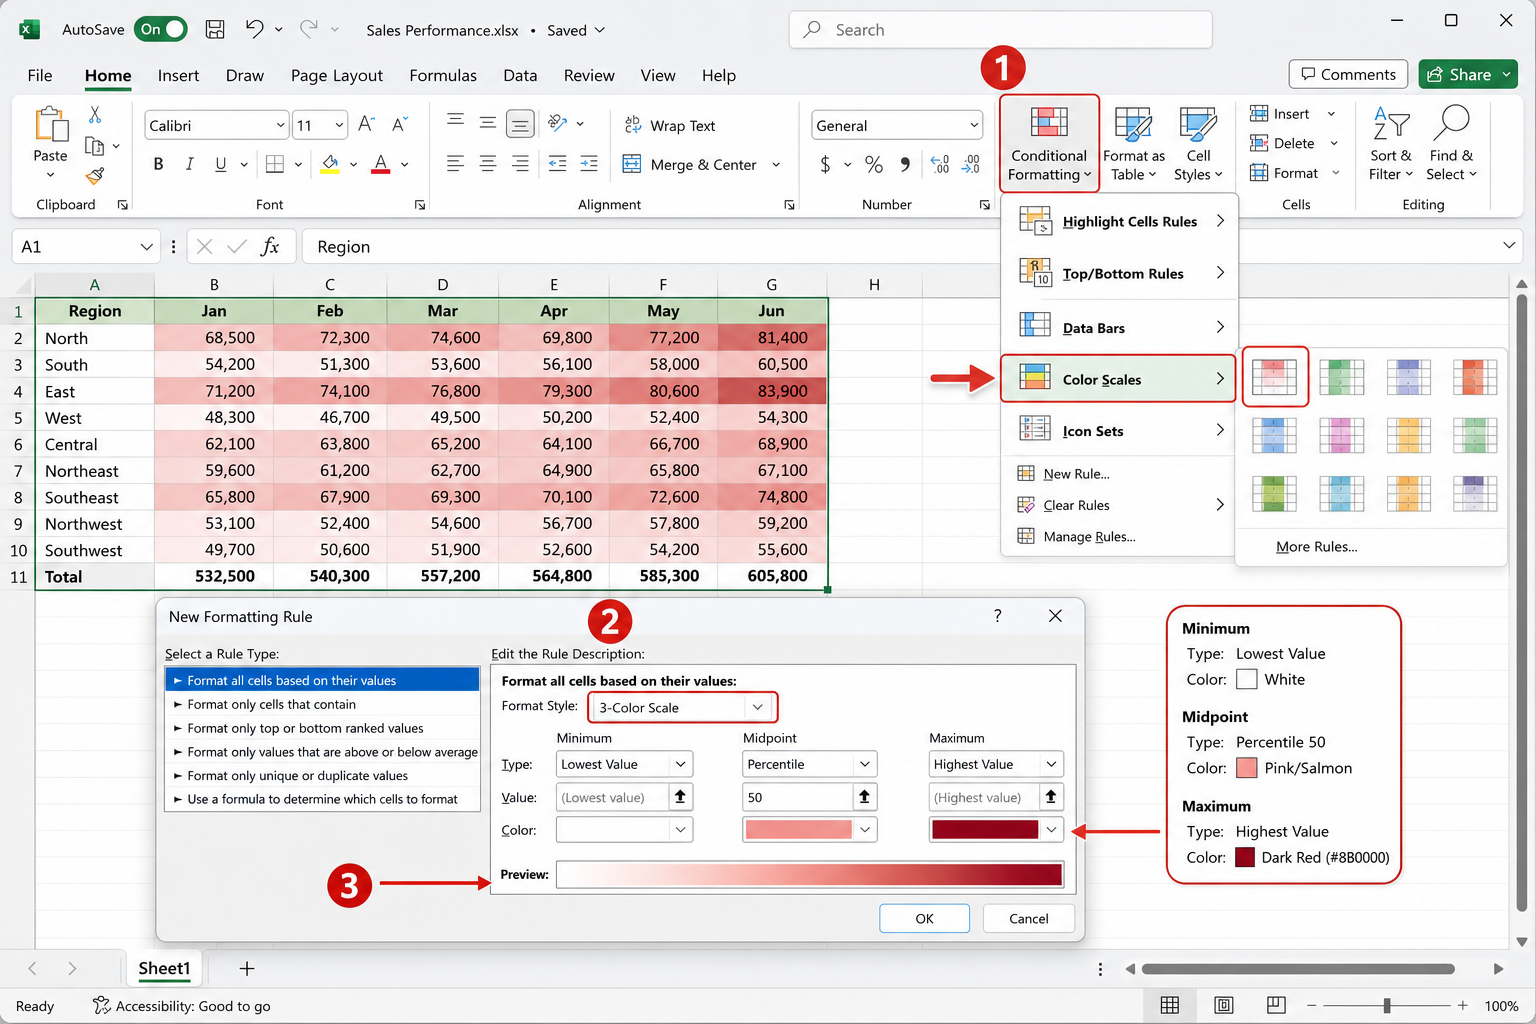Click the Font Color letter A icon

coord(381,164)
